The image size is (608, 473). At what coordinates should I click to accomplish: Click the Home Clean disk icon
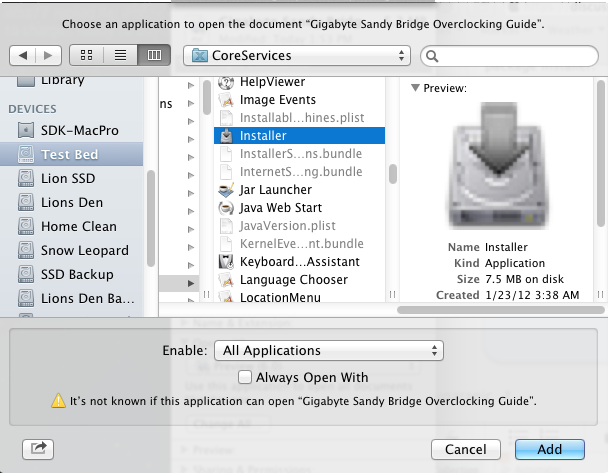pyautogui.click(x=26, y=226)
